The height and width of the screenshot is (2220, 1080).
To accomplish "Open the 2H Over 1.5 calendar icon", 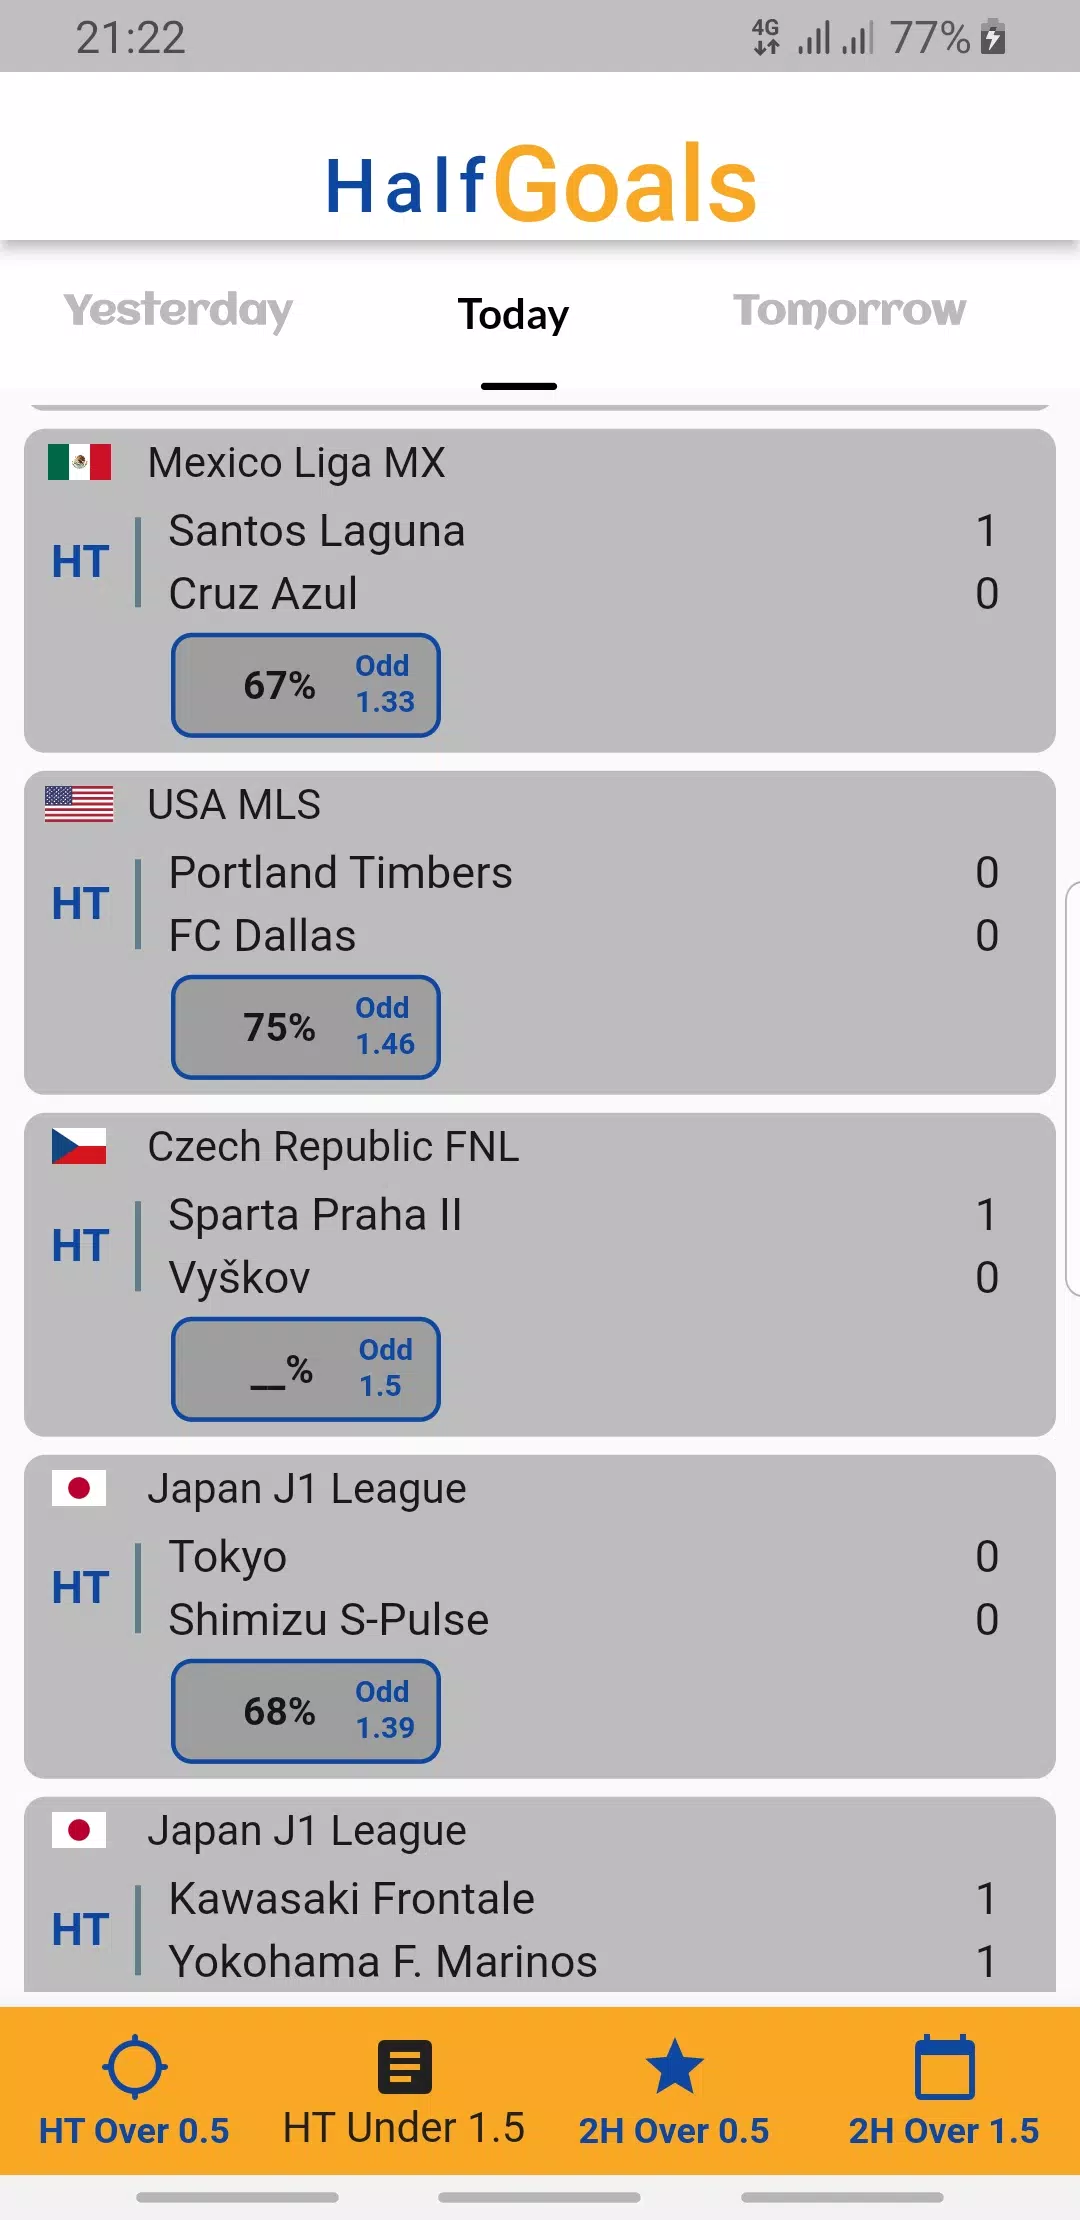I will [x=945, y=2067].
